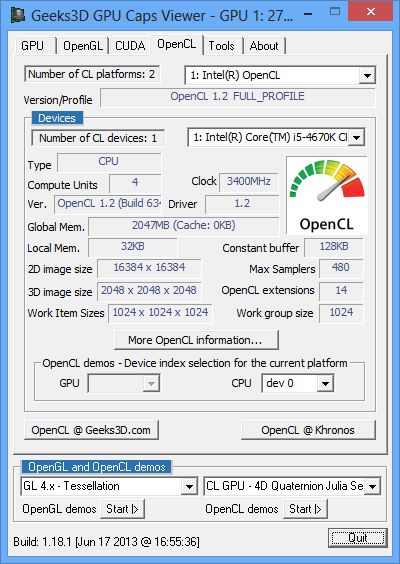Click the Constant buffer label

coord(261,248)
